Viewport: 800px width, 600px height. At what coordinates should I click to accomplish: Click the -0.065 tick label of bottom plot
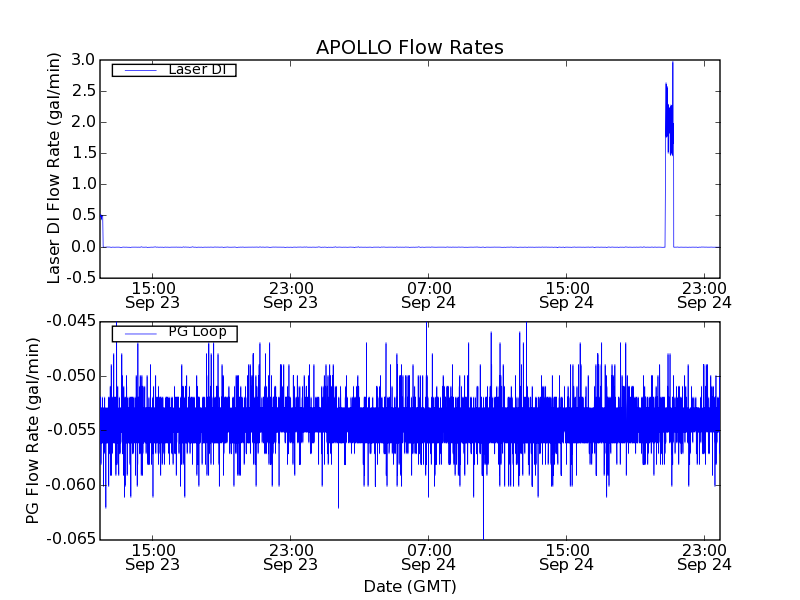click(x=71, y=539)
